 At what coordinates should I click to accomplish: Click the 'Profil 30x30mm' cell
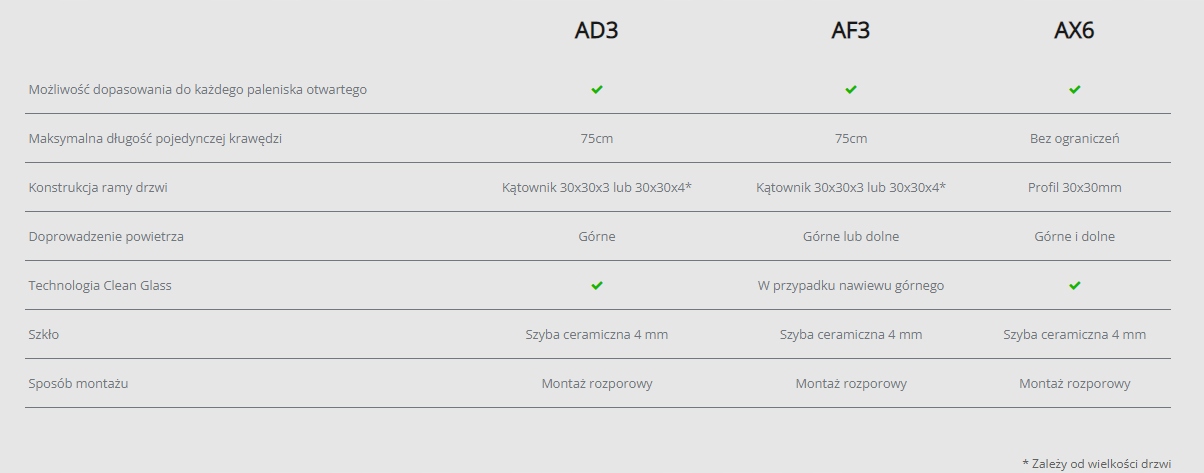click(1074, 187)
